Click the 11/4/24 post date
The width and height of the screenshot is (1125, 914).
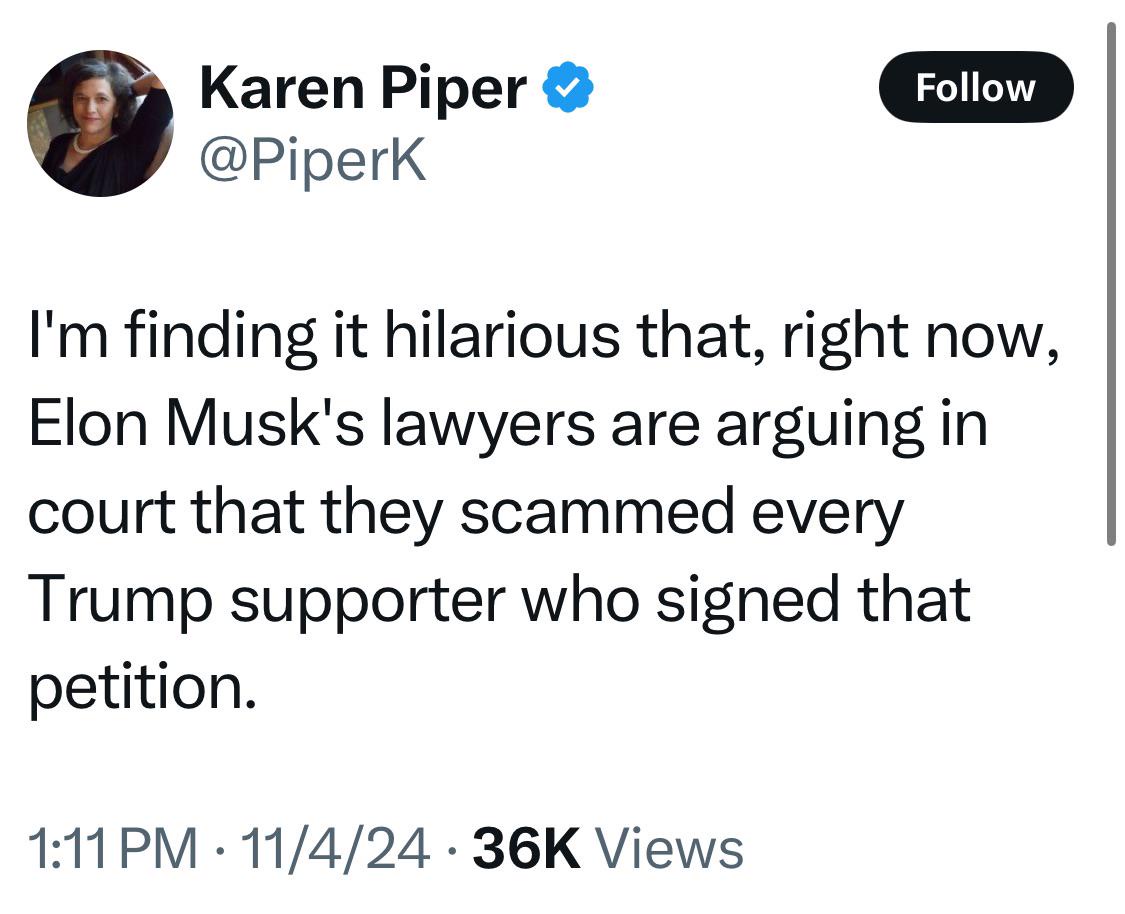[336, 849]
